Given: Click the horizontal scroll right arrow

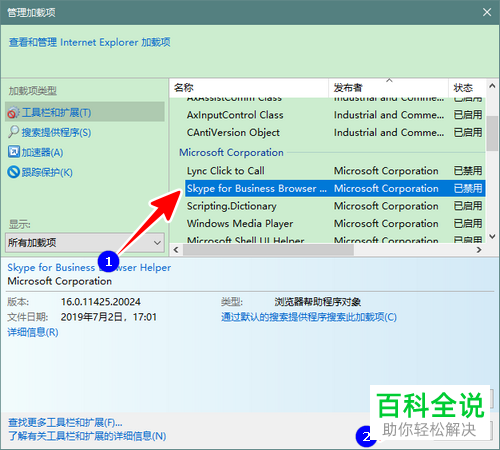Looking at the screenshot, I should [479, 249].
